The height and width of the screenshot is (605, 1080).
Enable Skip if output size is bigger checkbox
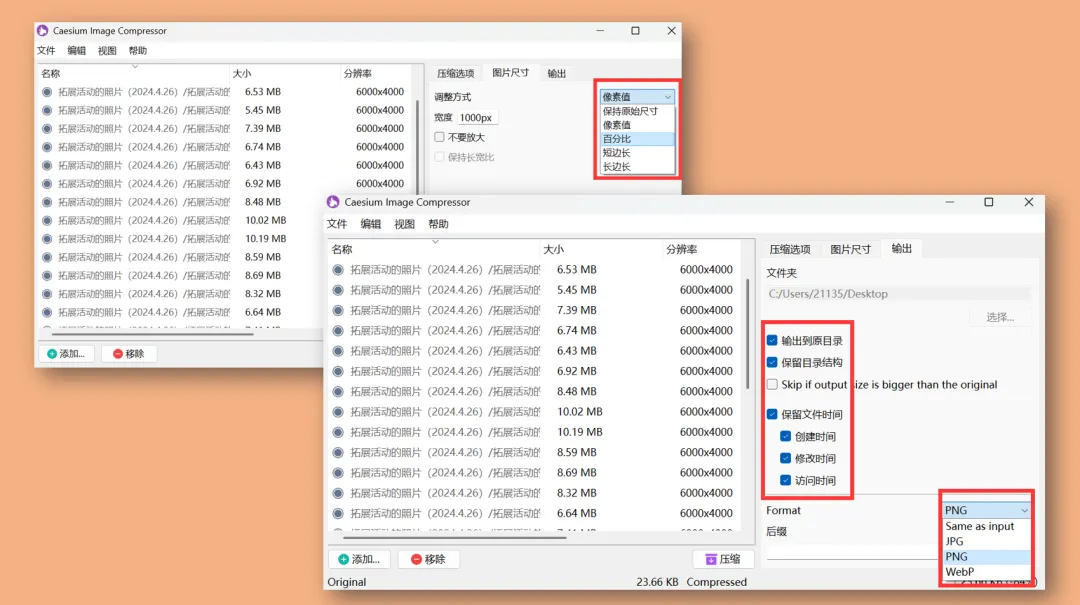point(772,384)
